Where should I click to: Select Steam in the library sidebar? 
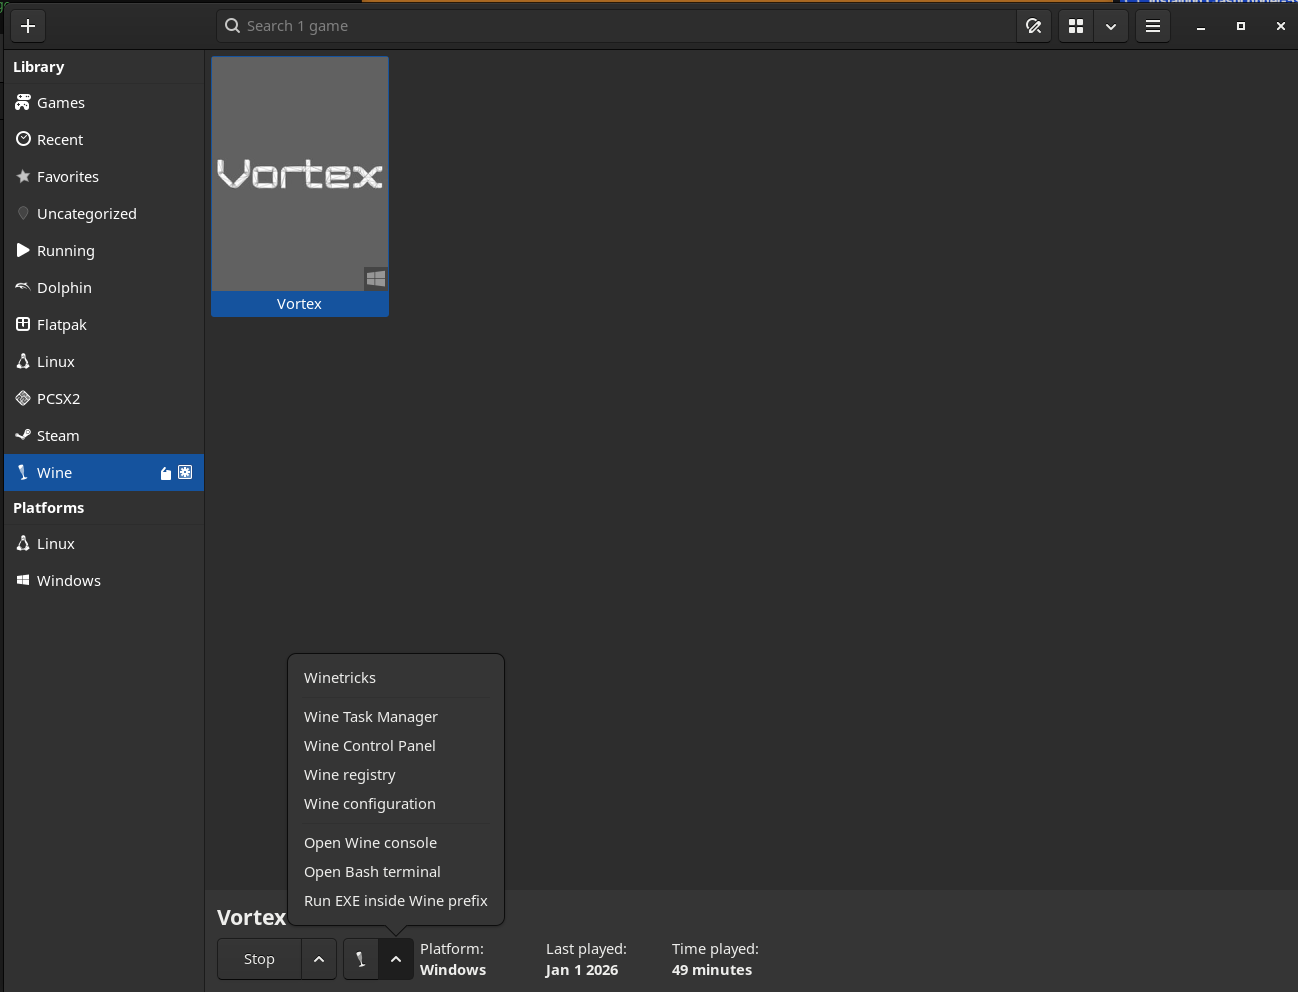point(58,436)
